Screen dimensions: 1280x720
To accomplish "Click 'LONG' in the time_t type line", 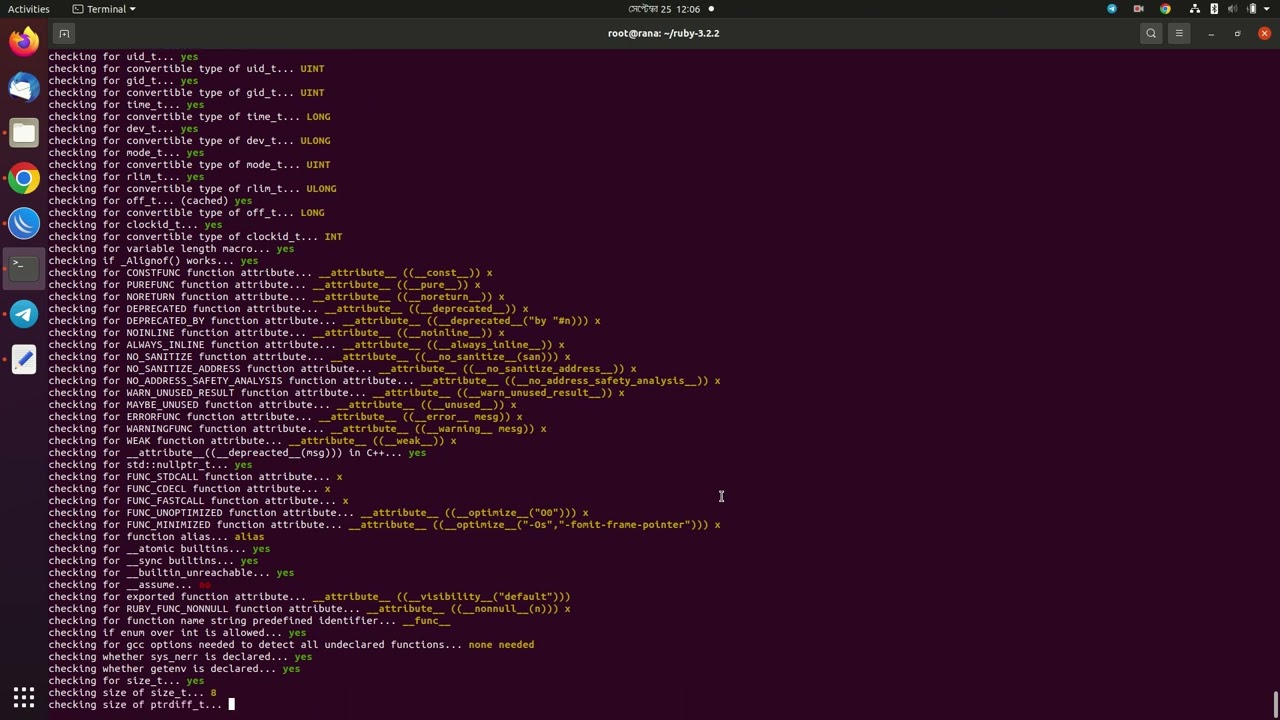I will coord(318,117).
